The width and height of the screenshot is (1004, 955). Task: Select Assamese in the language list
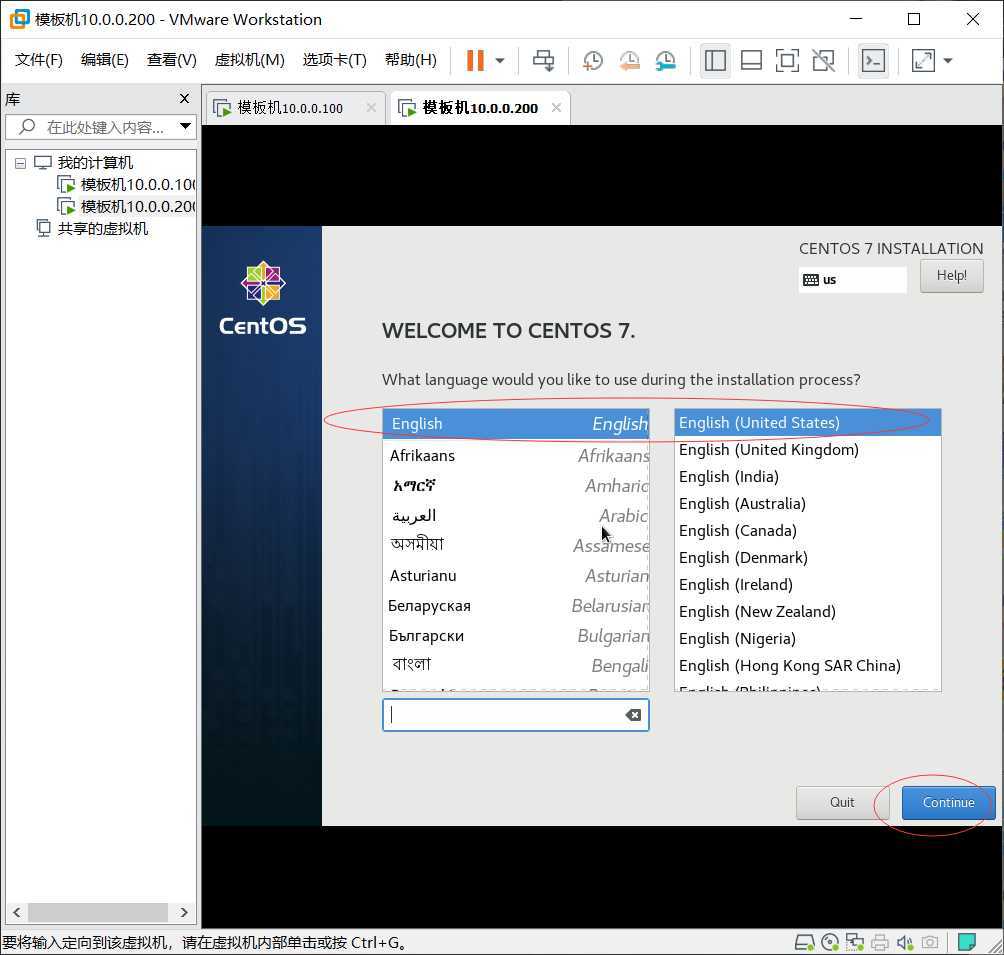click(516, 546)
